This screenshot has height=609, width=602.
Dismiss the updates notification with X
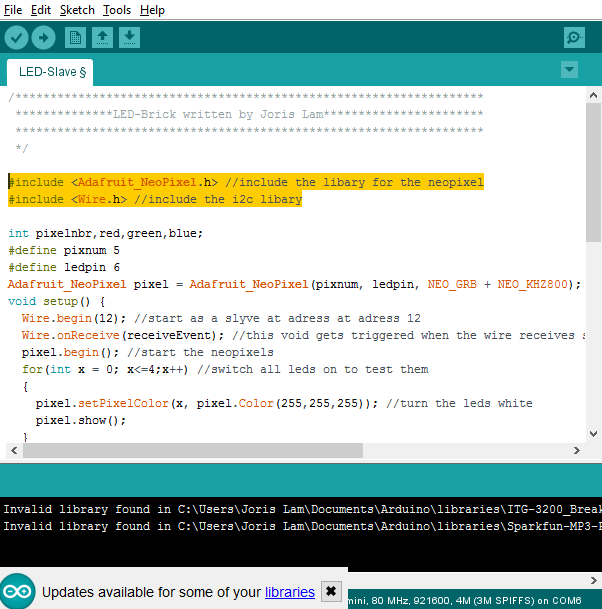click(x=331, y=592)
